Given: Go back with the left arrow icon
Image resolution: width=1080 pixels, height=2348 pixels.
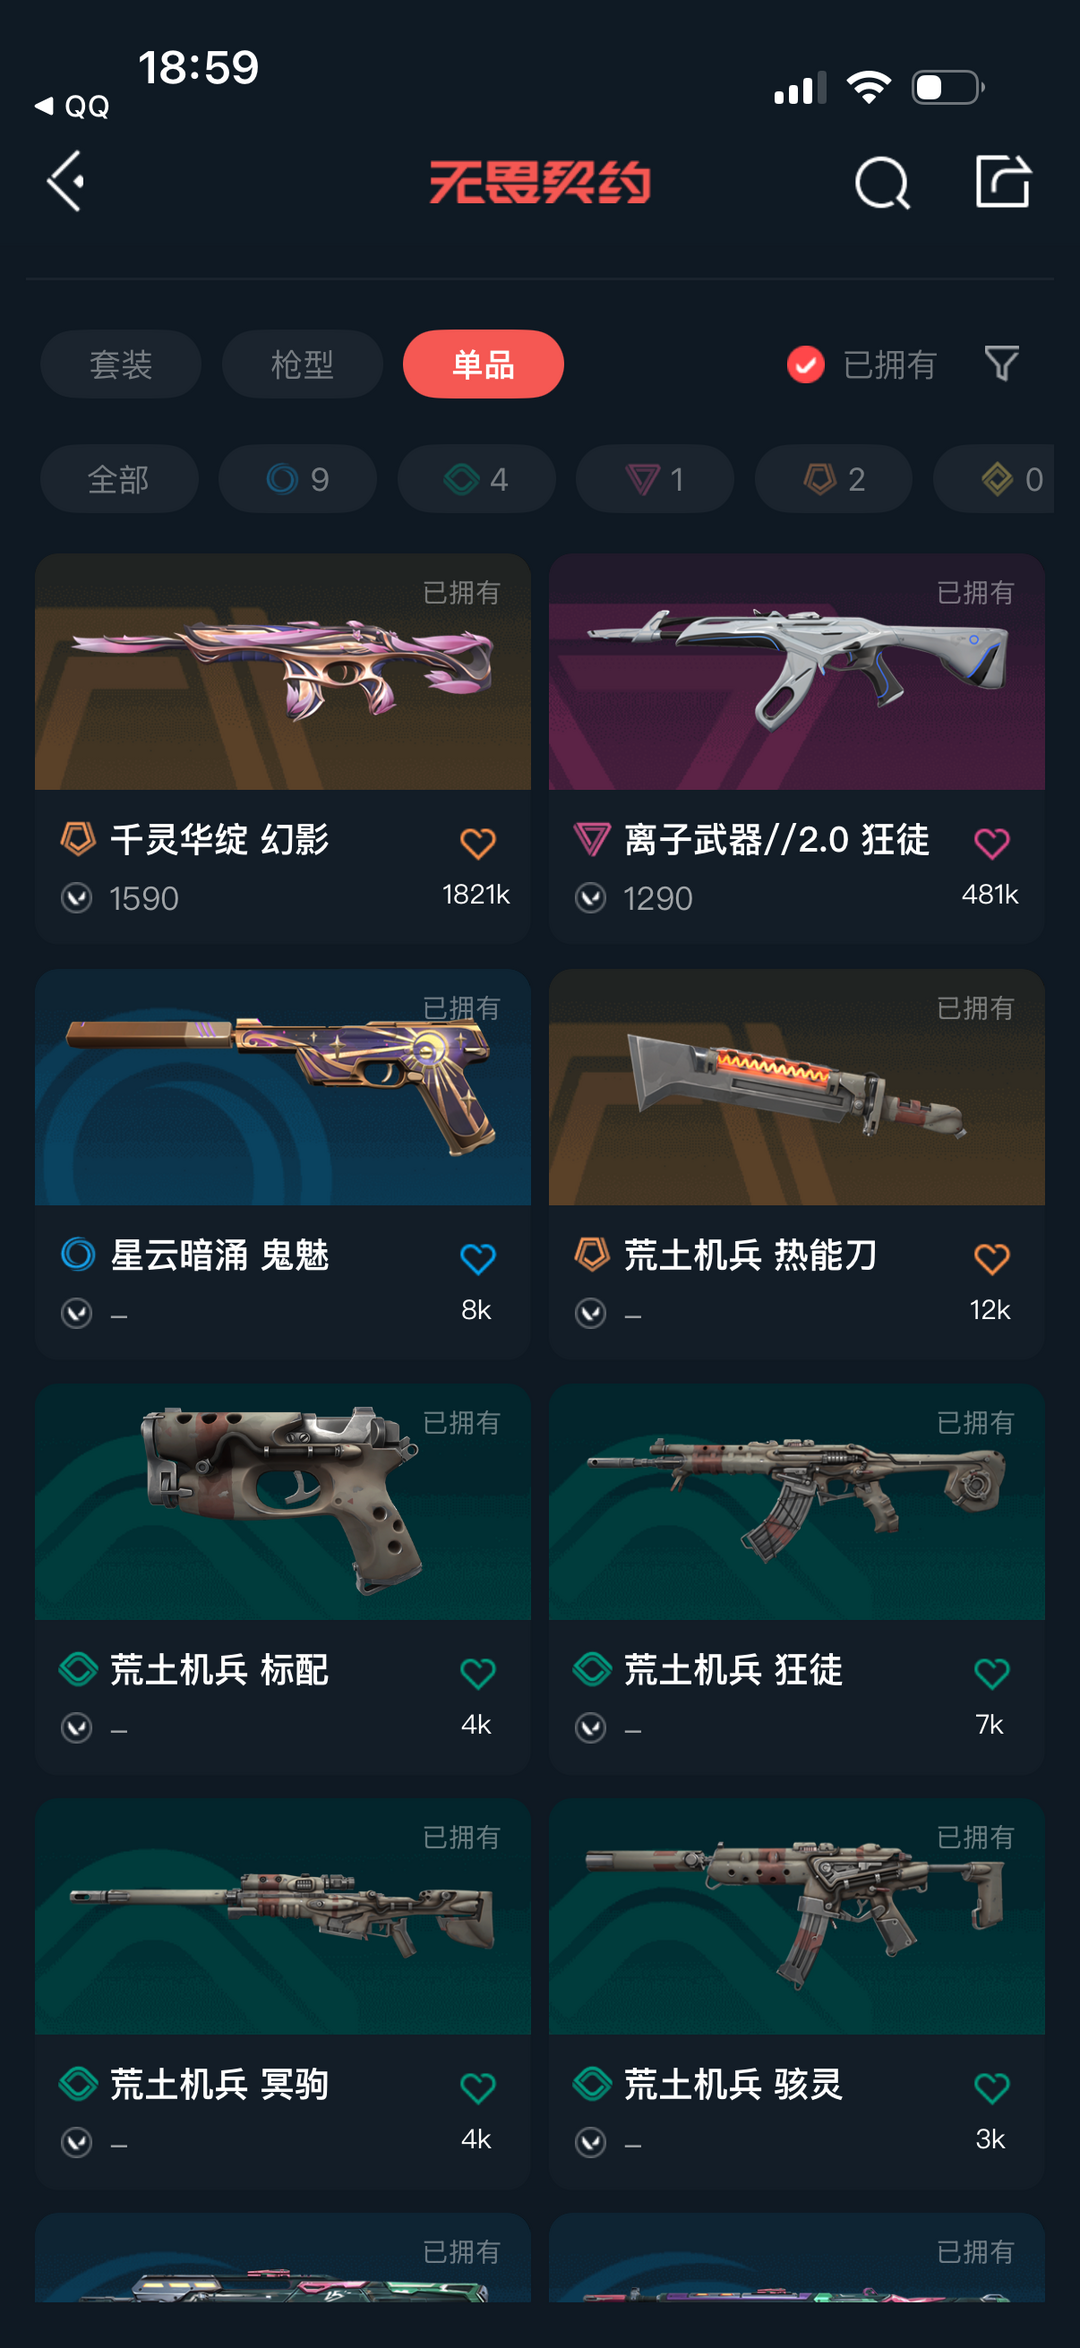Looking at the screenshot, I should 66,182.
